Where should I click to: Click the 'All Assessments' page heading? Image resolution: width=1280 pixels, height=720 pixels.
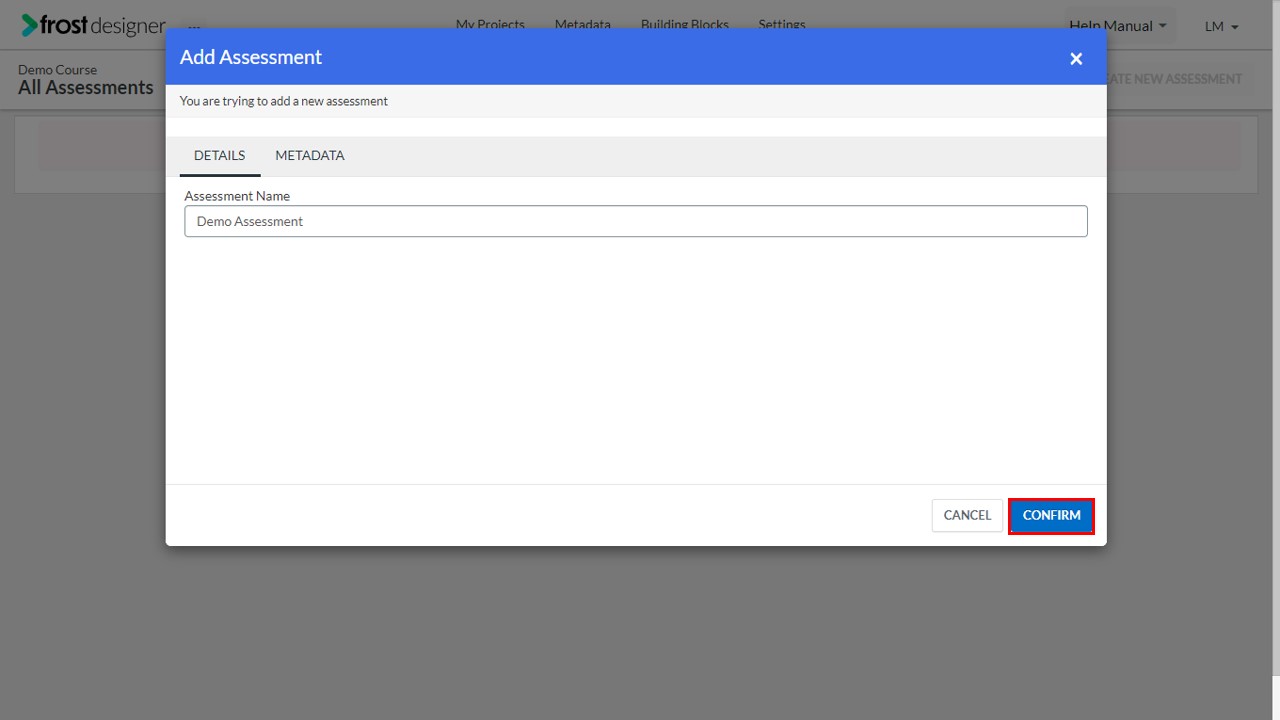86,88
